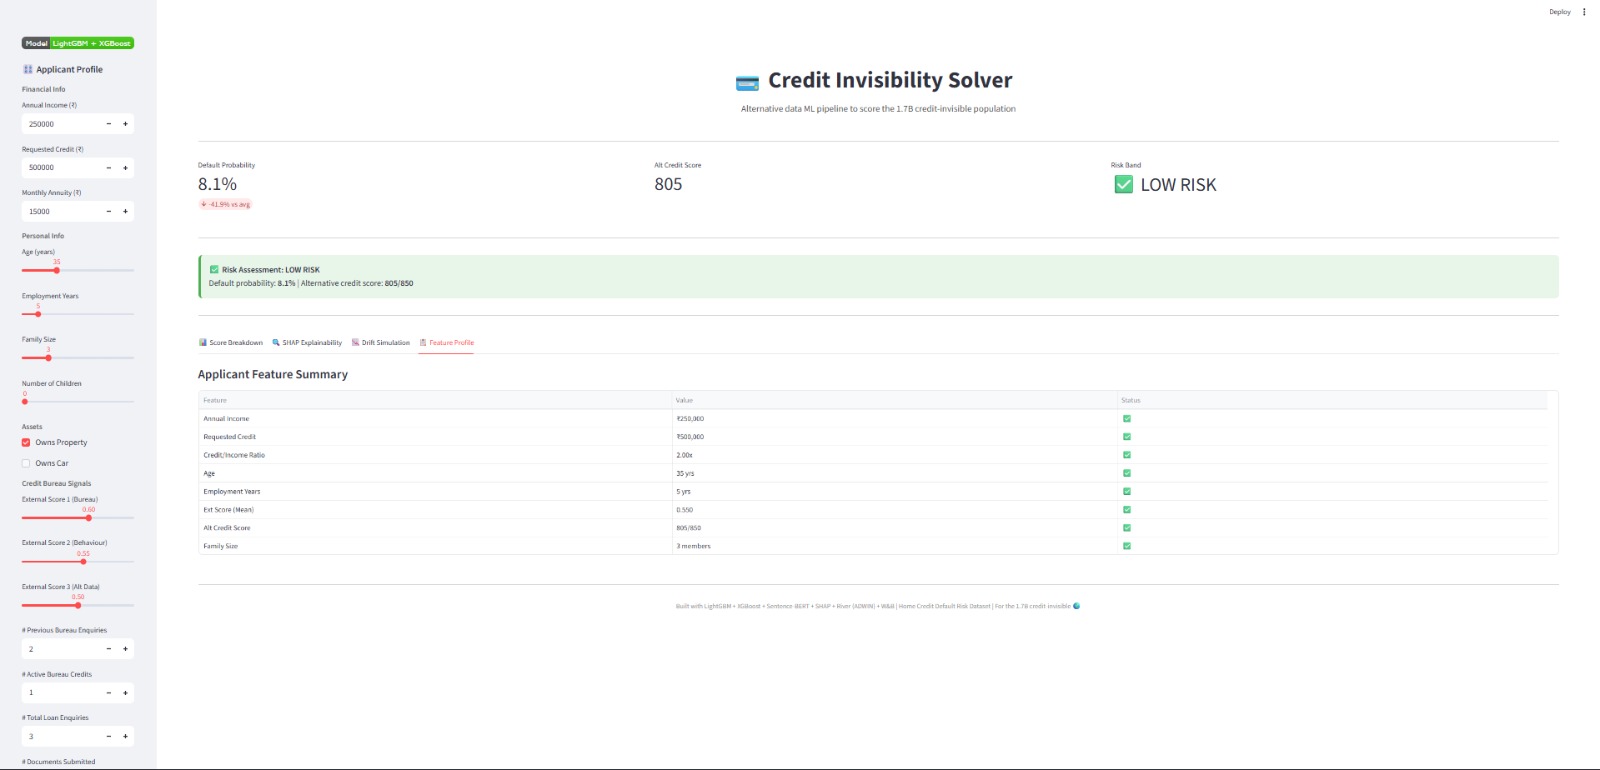Open the SHAP Explainability tab
The width and height of the screenshot is (1600, 770).
[307, 343]
